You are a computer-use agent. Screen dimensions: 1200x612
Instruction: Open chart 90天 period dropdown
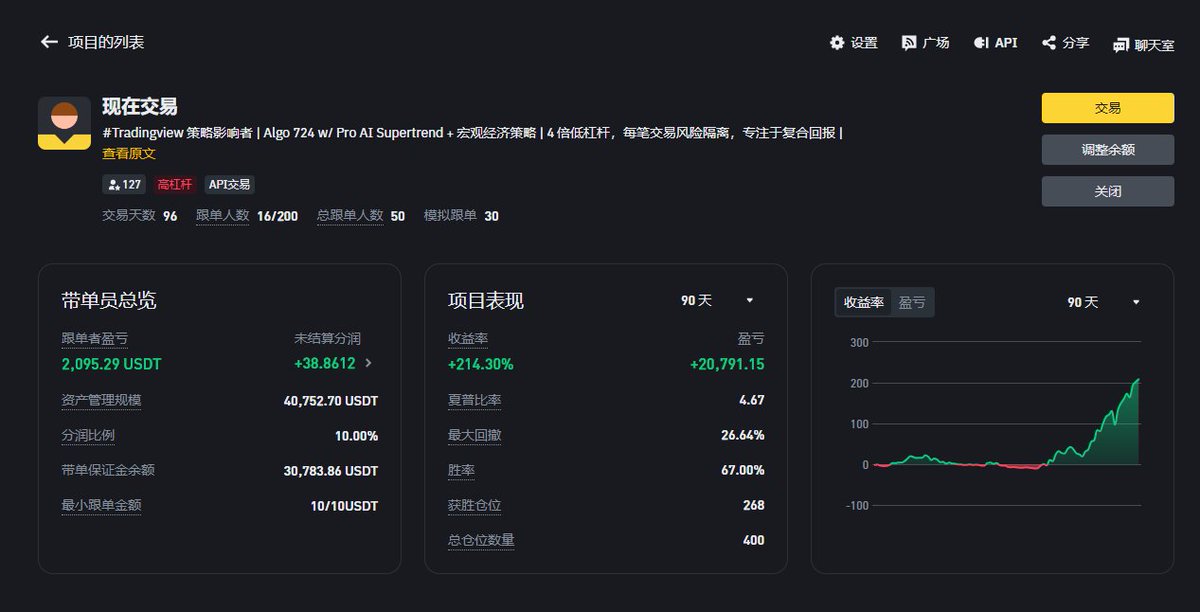point(1103,302)
